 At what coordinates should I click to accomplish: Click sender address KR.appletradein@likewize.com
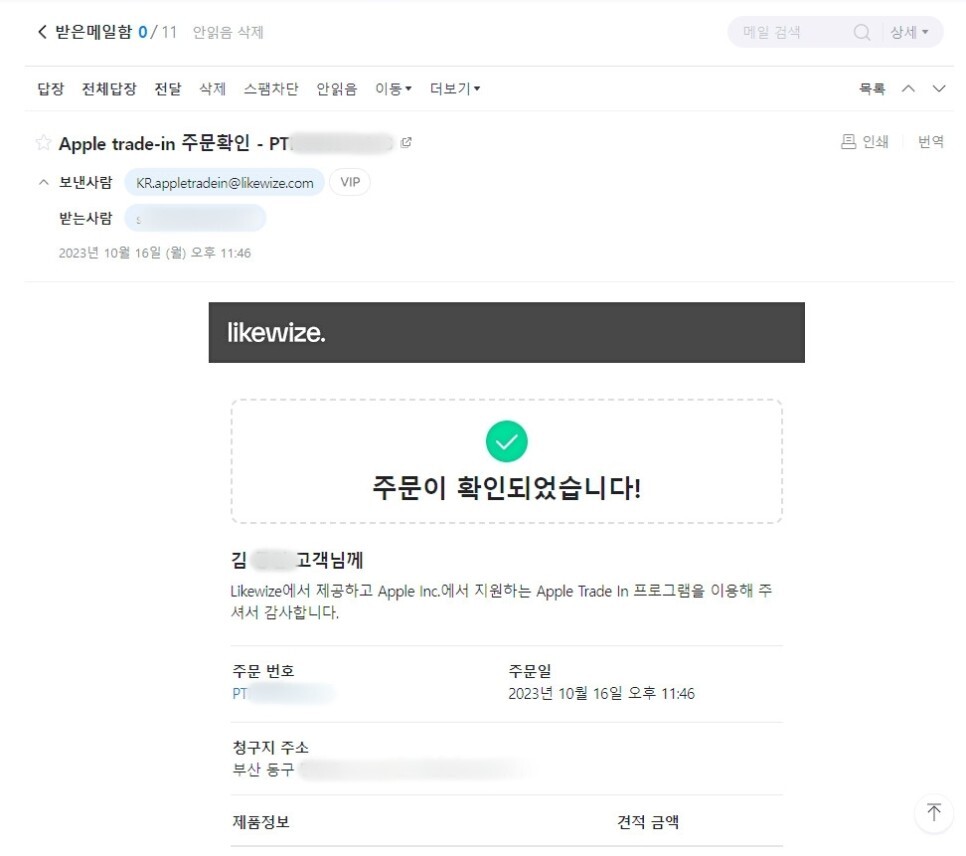[x=224, y=183]
